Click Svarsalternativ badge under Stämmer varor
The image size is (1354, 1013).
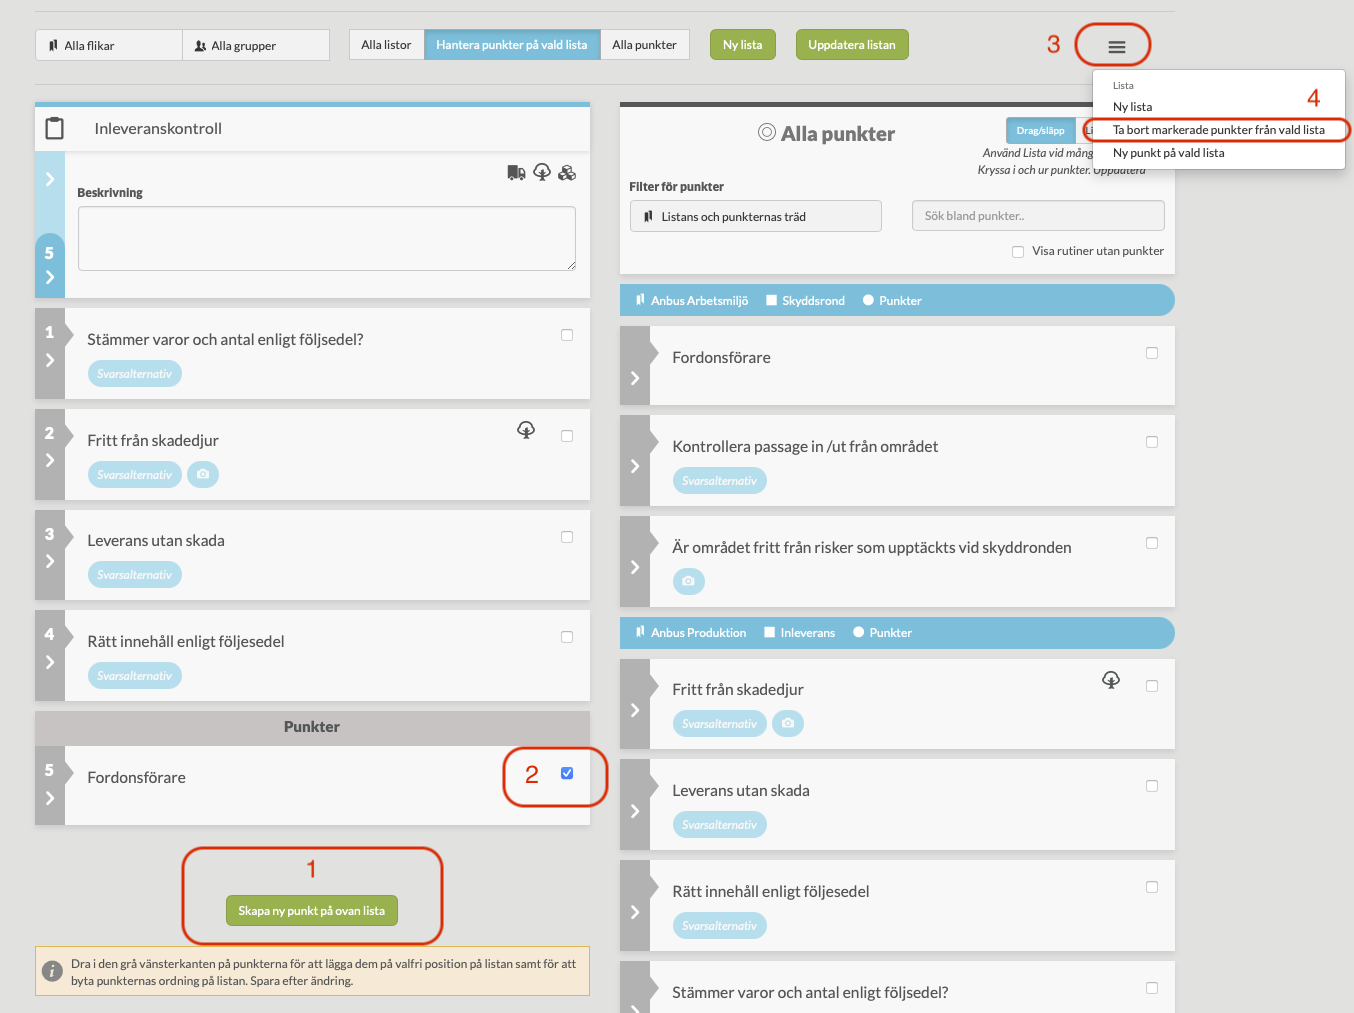coord(134,373)
